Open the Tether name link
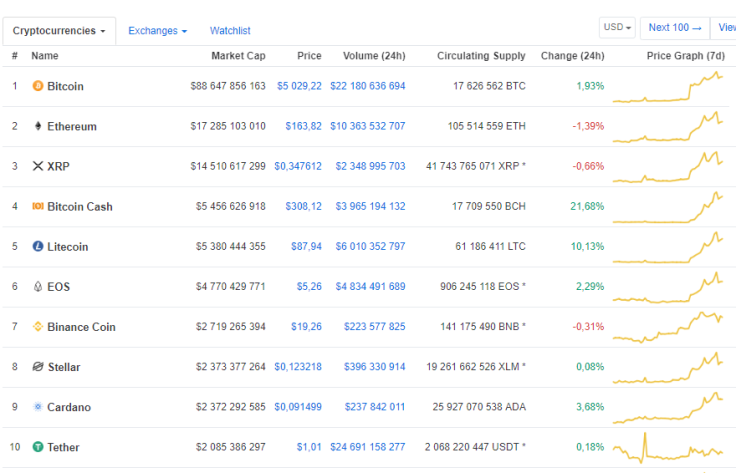The height and width of the screenshot is (473, 736). [x=63, y=447]
